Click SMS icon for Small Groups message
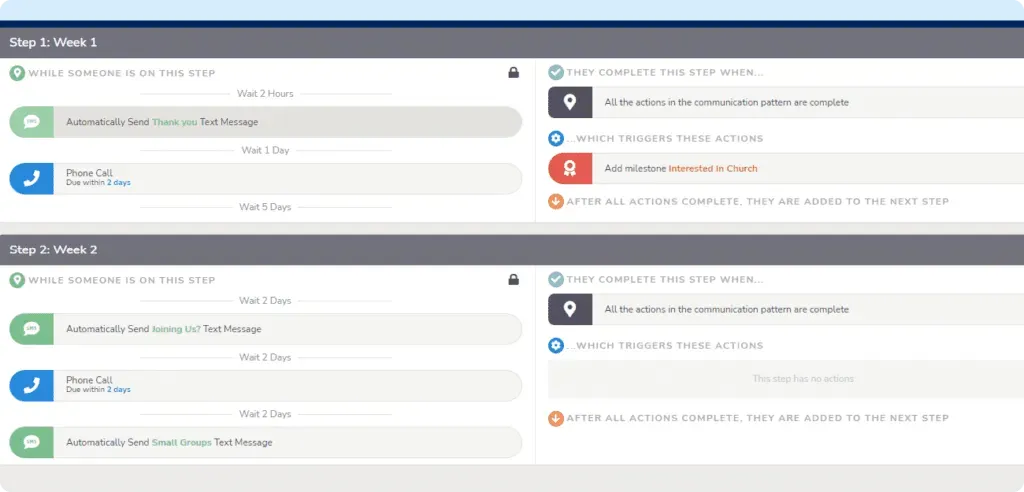The image size is (1024, 492). pos(31,442)
